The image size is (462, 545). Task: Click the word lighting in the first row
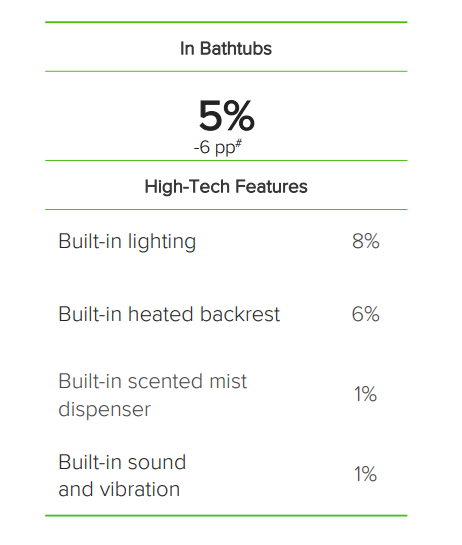click(x=162, y=242)
